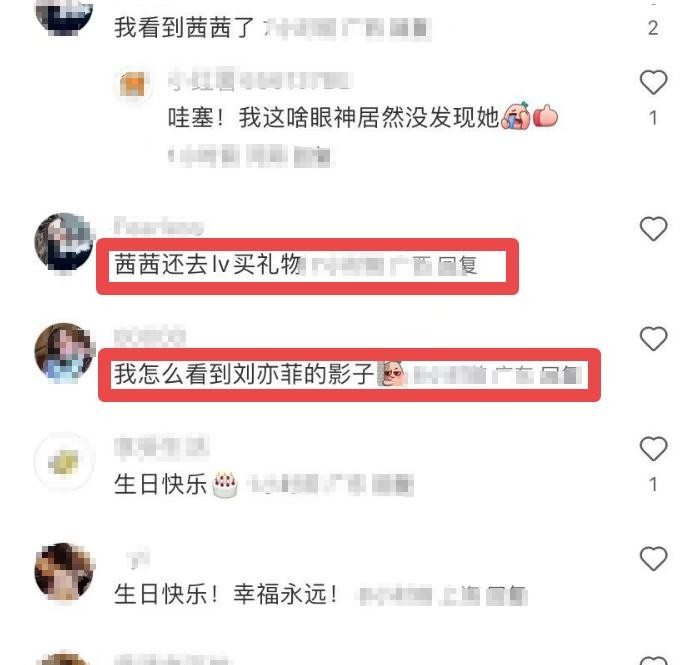
Task: Open avatar of the '茜茜还去lv买礼物' commenter
Action: click(x=64, y=242)
